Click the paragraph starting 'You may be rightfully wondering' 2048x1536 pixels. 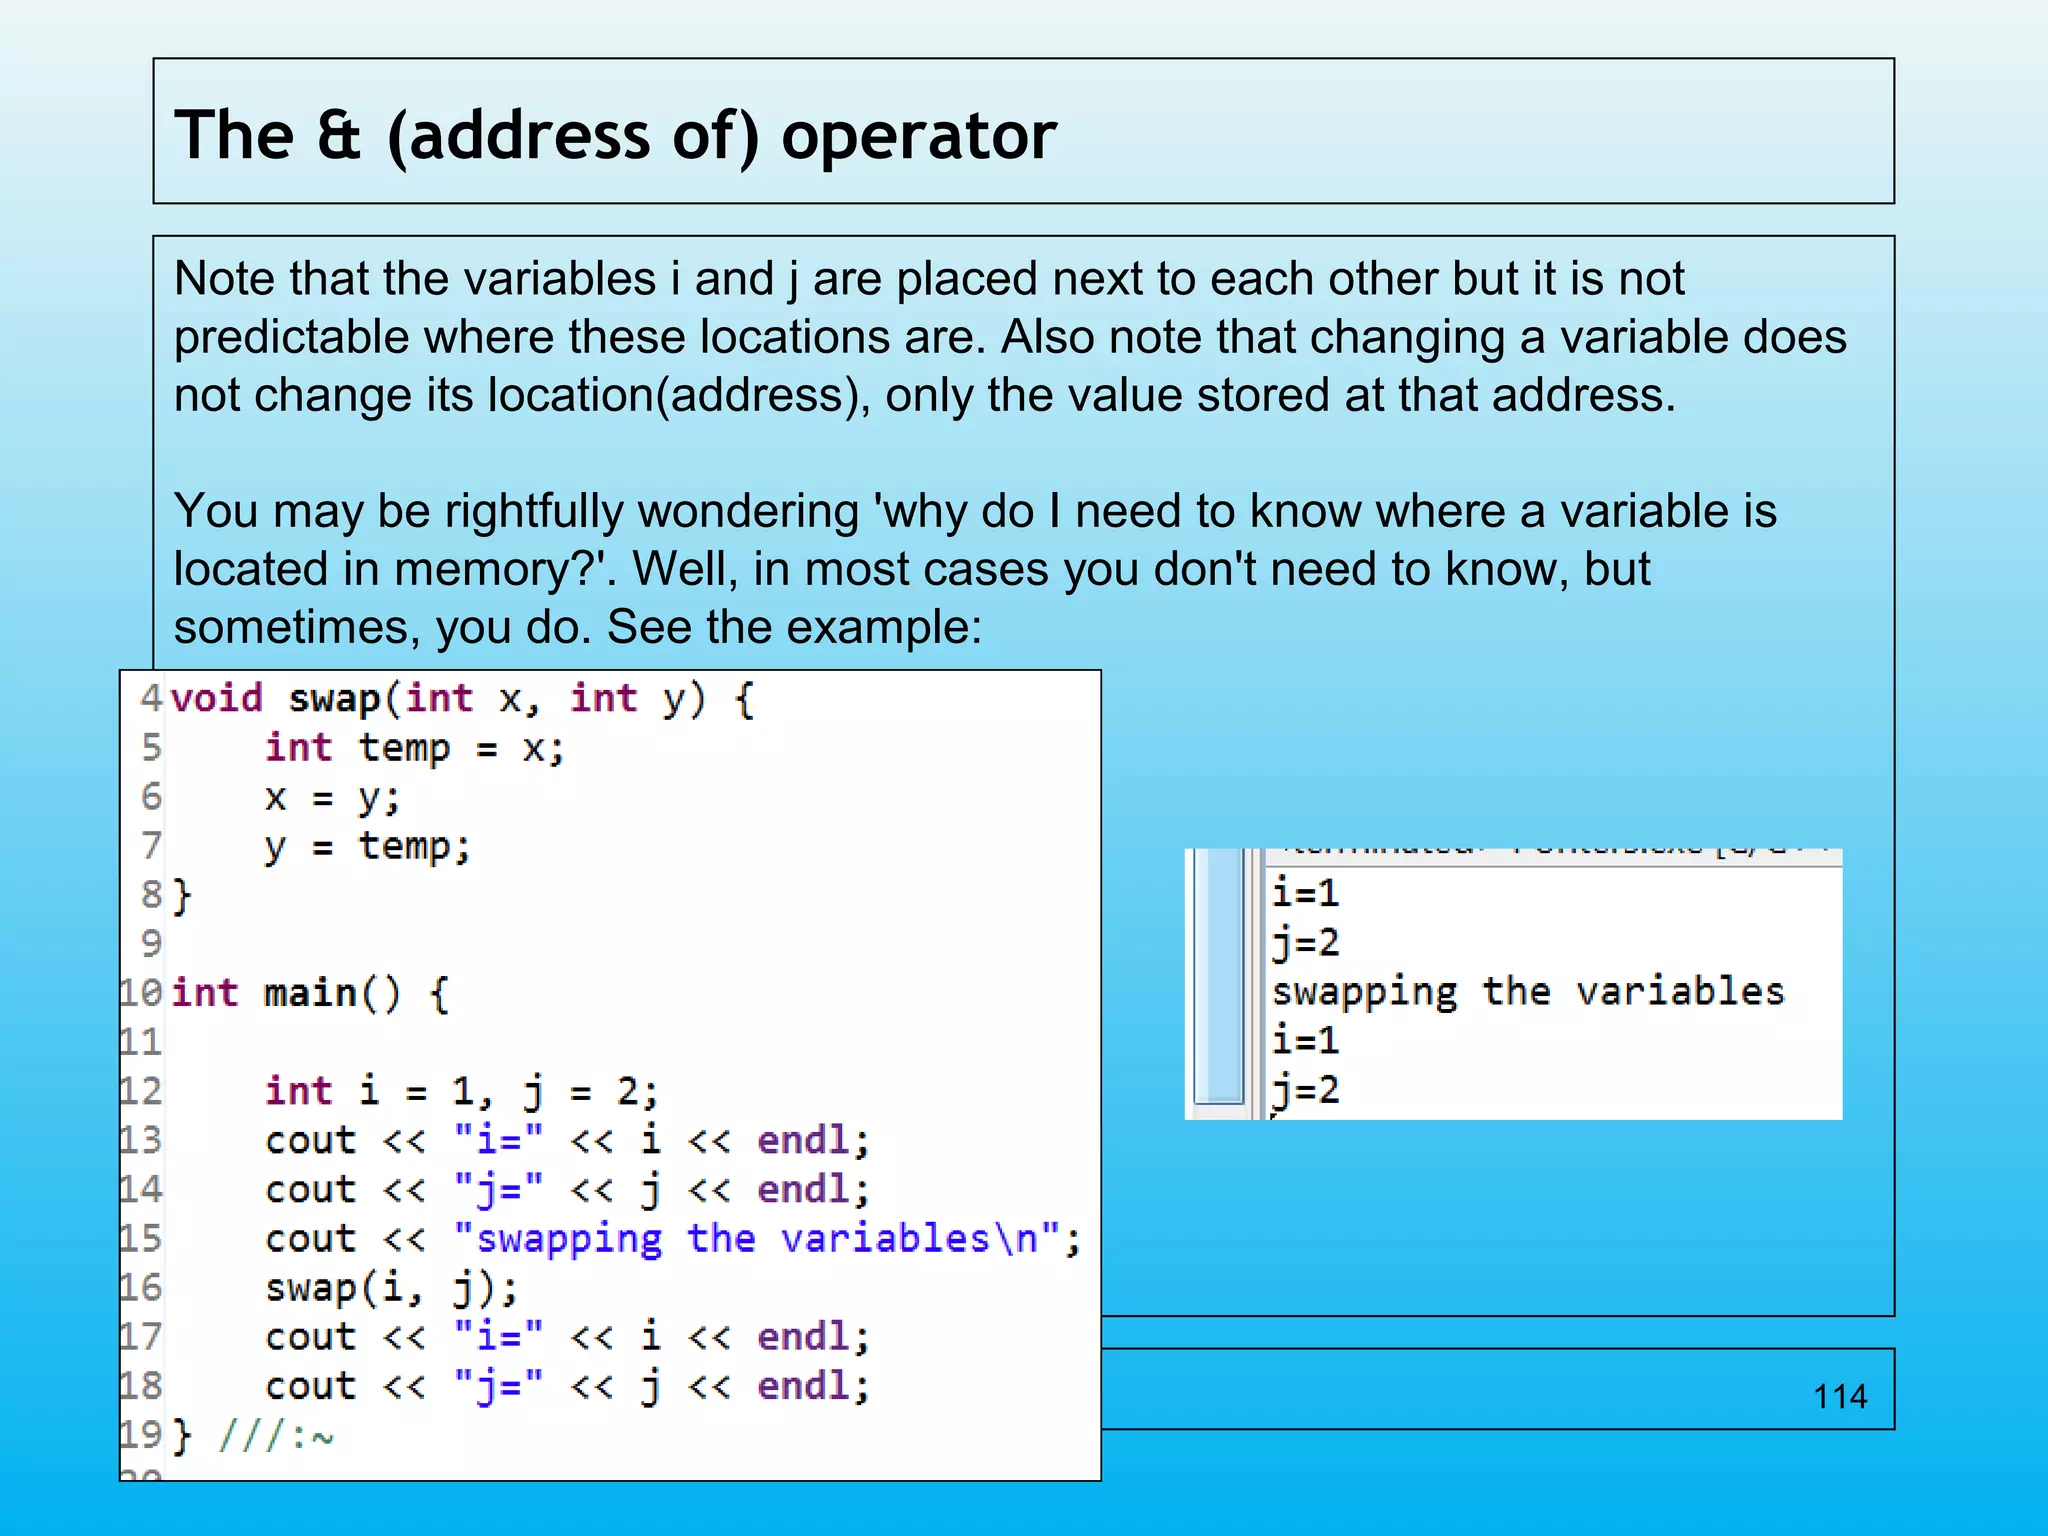[x=975, y=569]
